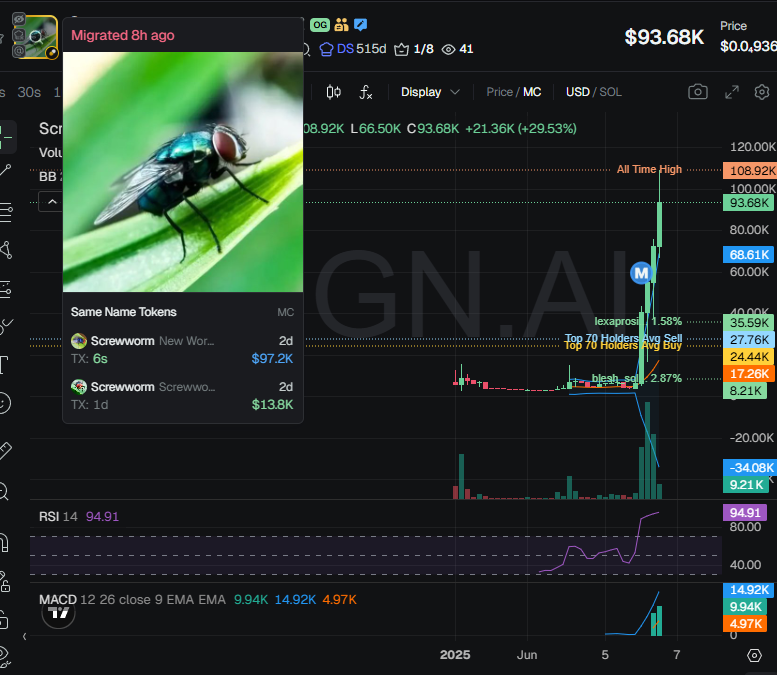Click the crown 1/8 ranking icon
This screenshot has width=777, height=675.
(x=401, y=50)
